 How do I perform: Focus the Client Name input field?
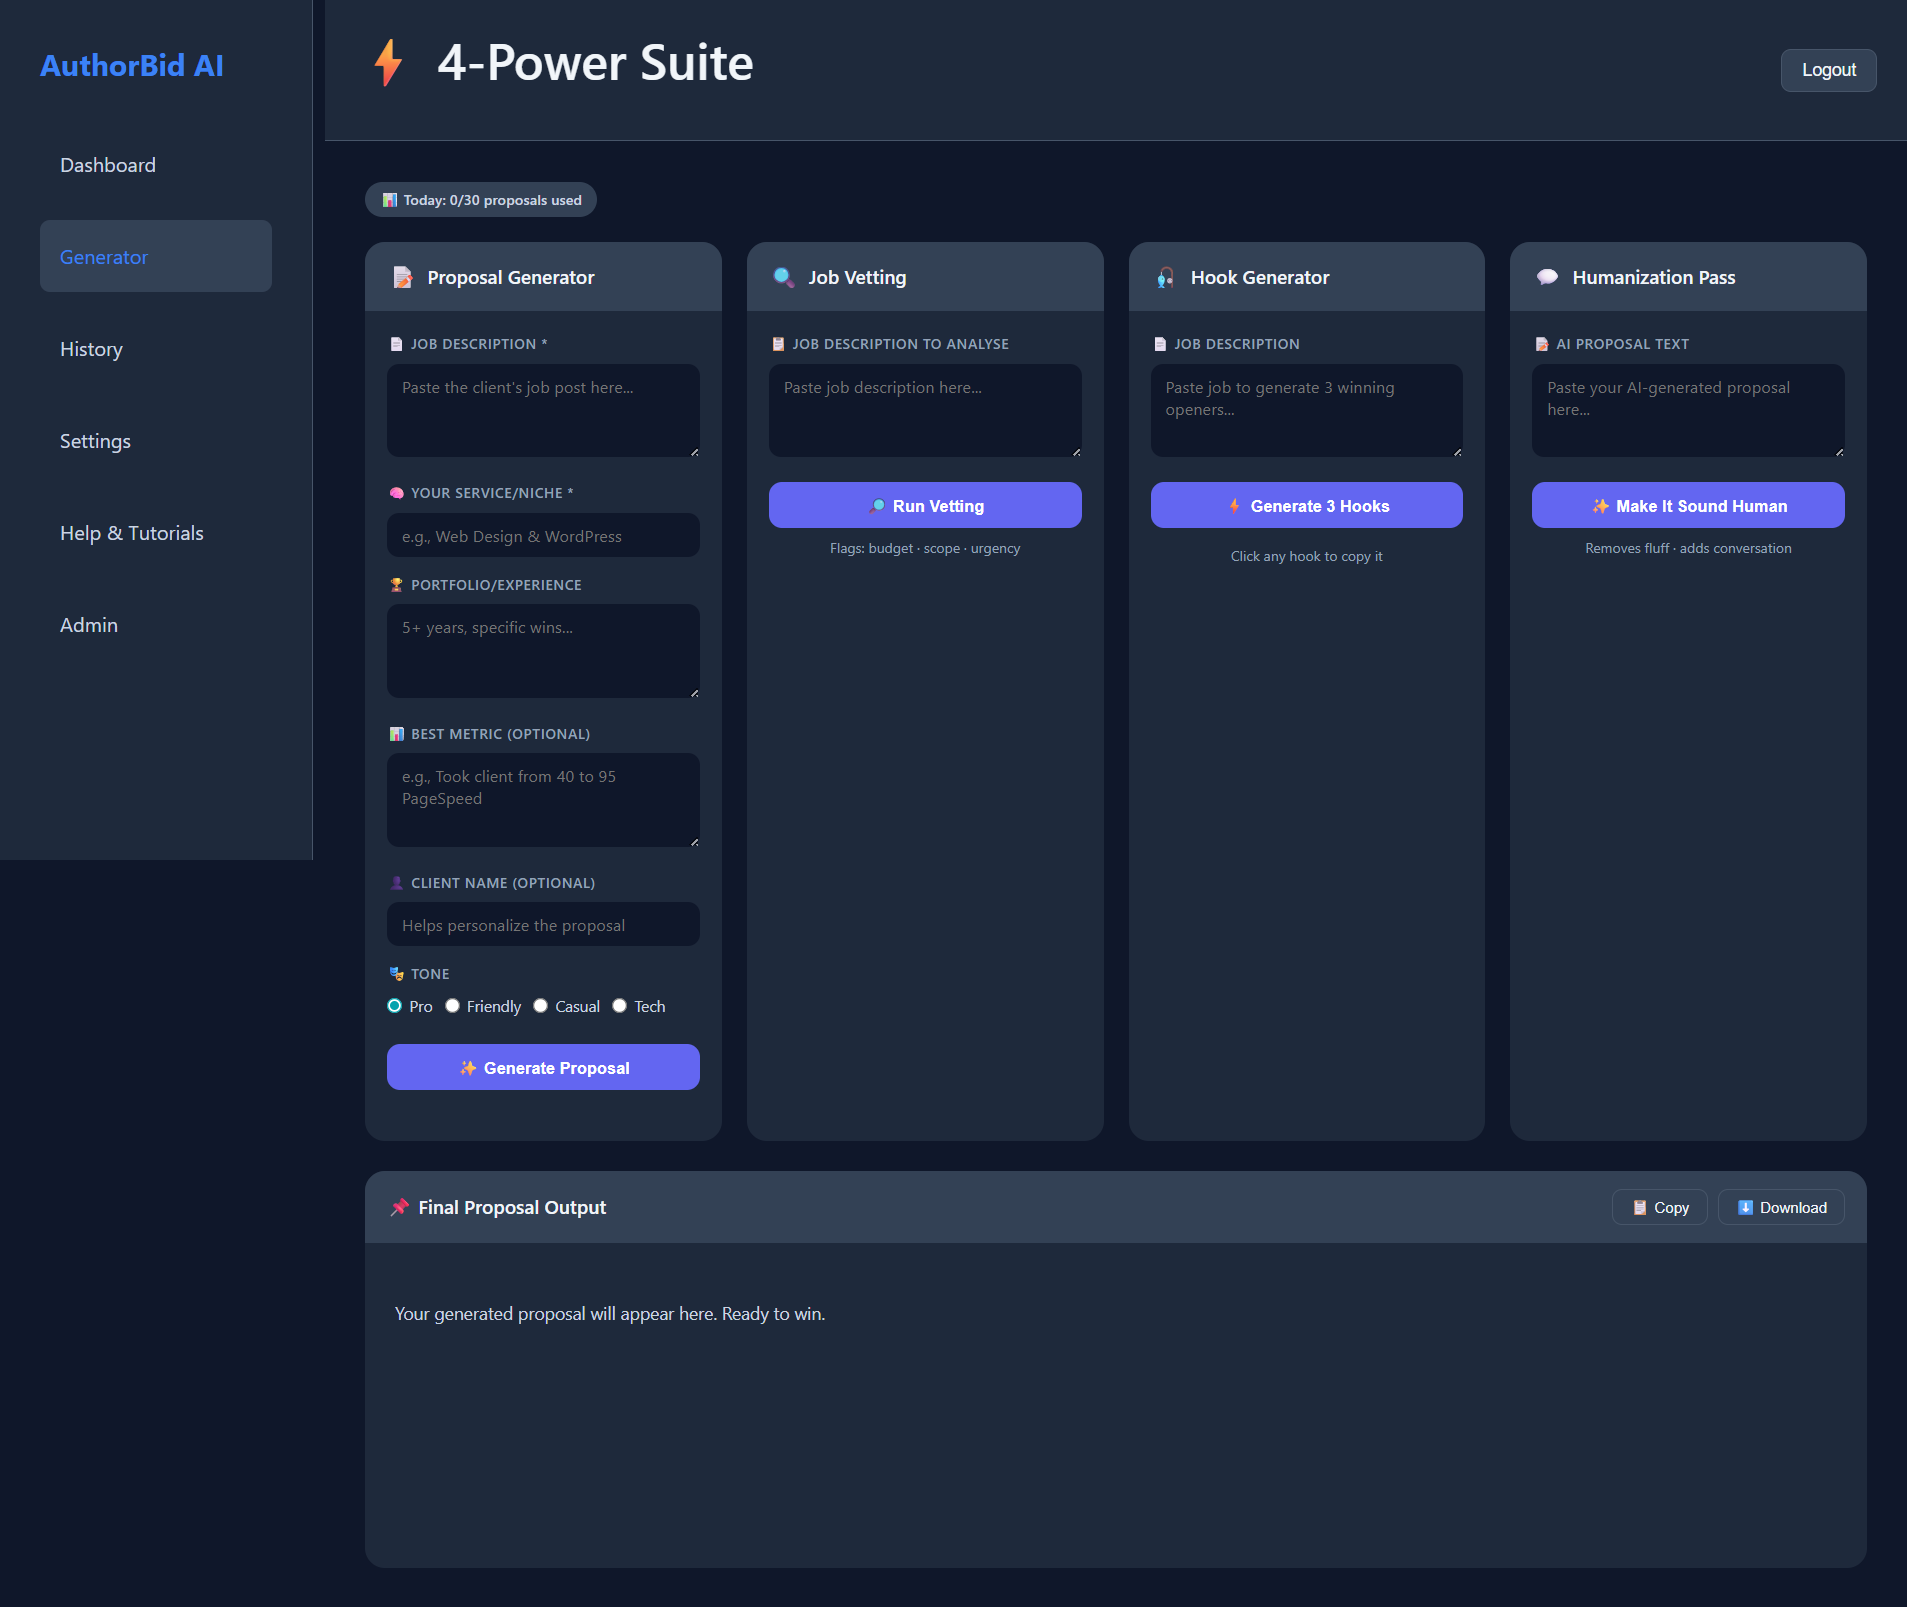click(x=543, y=925)
